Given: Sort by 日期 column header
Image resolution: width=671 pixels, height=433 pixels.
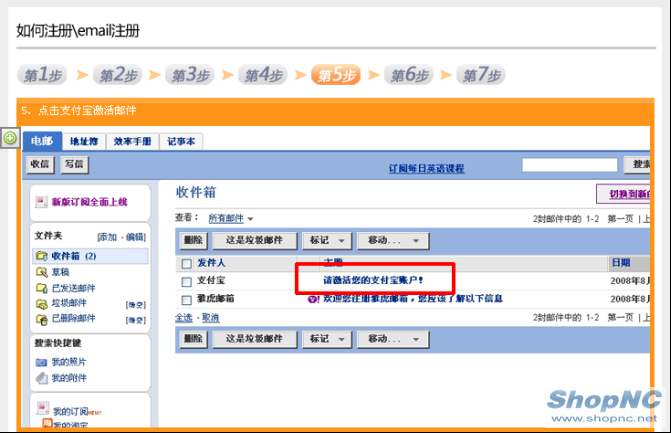Looking at the screenshot, I should click(621, 263).
